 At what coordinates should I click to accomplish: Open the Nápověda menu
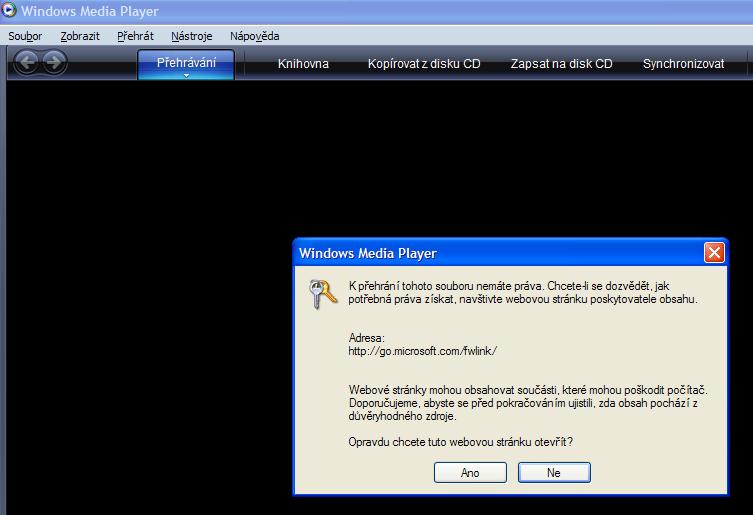click(x=255, y=36)
